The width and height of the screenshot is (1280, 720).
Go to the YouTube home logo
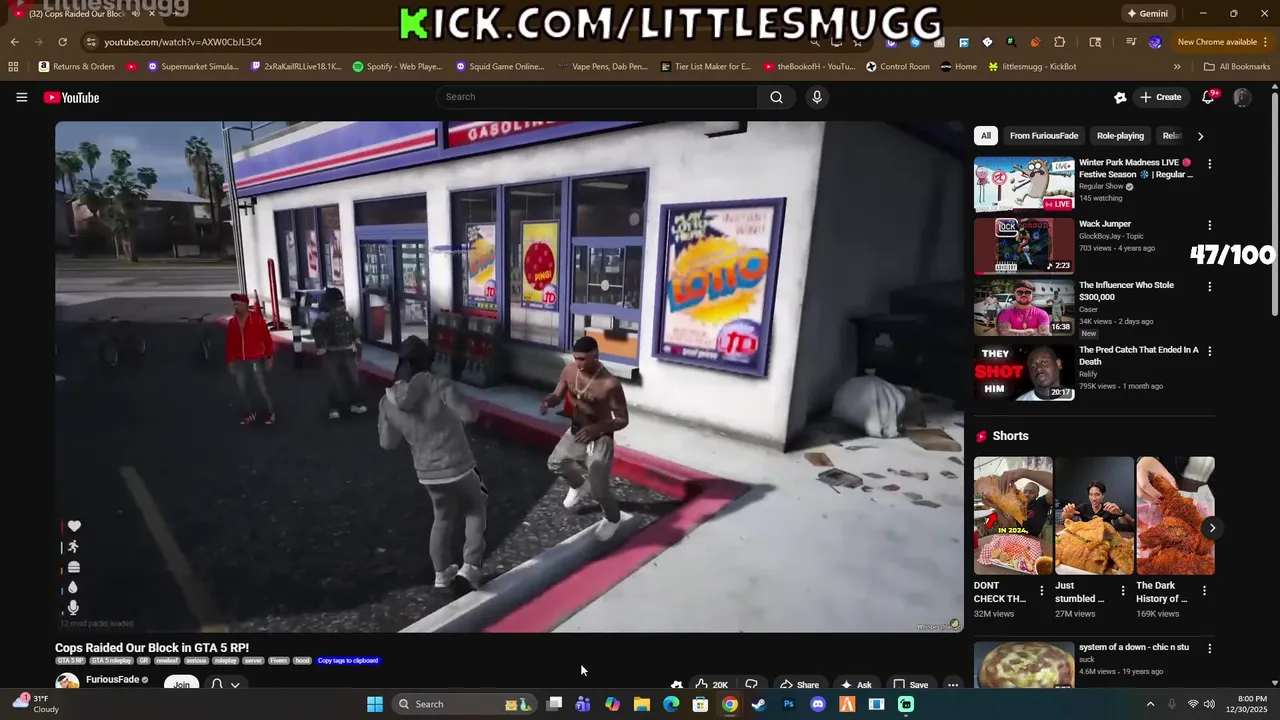tap(71, 97)
